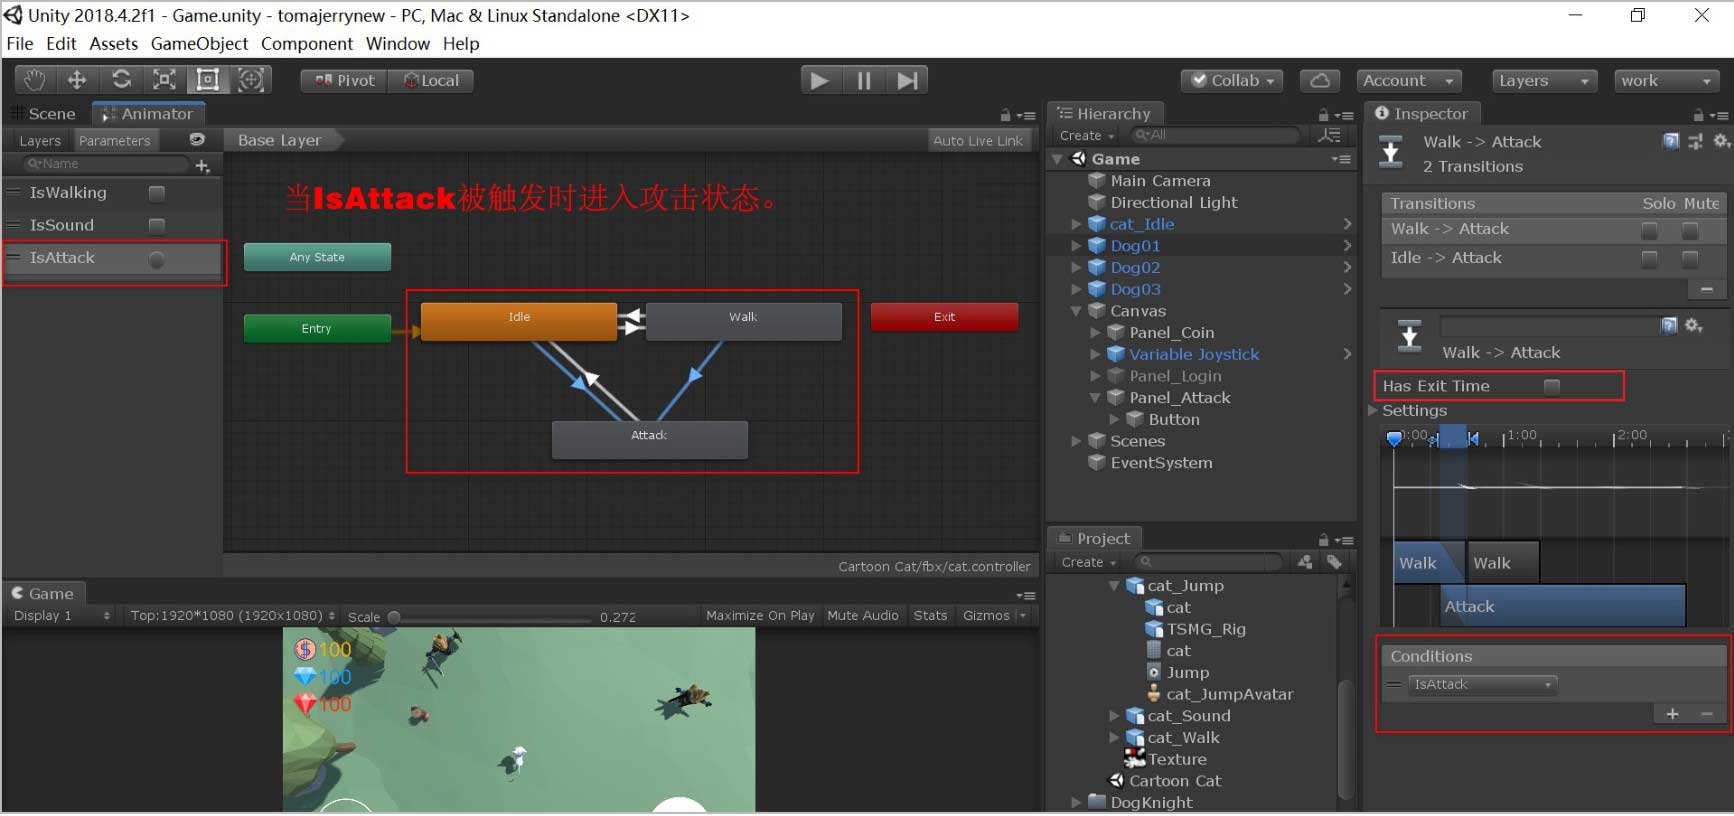Open the cloud services icon
1734x816 pixels.
pos(1319,80)
